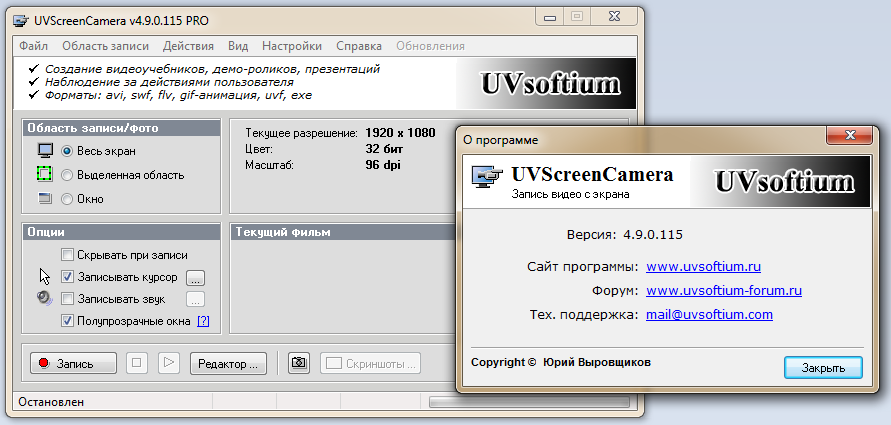Toggle the Записывать курсор checkbox

tap(67, 277)
